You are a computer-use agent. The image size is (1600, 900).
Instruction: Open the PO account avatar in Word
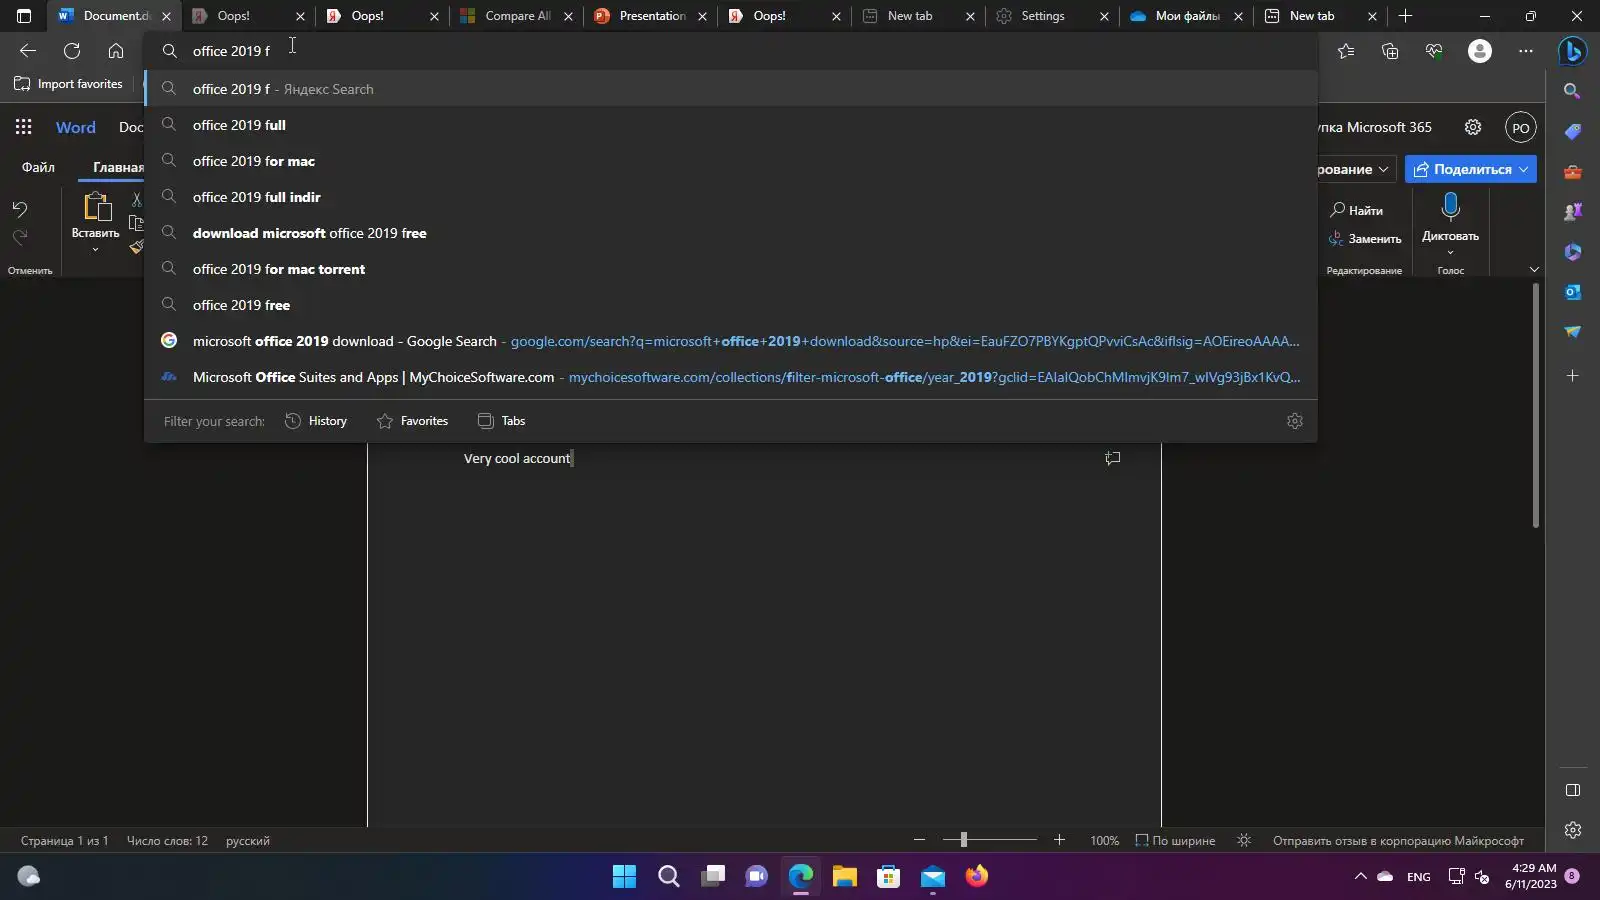[x=1521, y=128]
